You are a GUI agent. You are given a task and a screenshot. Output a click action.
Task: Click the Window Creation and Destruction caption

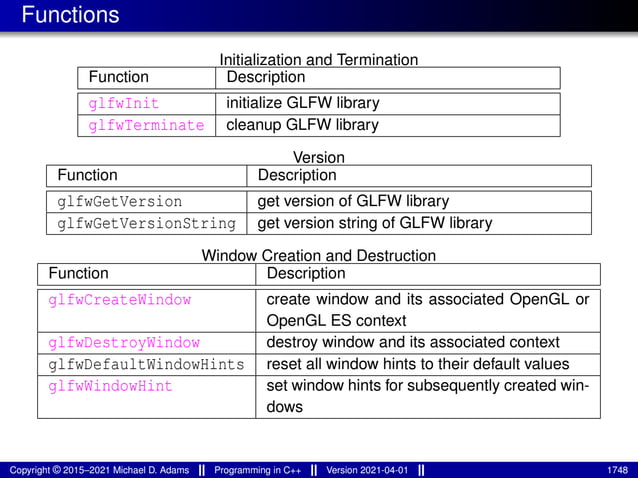point(319,255)
